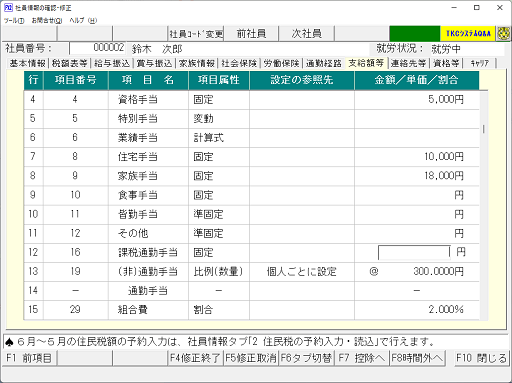Click F4 修正終了 button
This screenshot has height=383, width=512.
click(195, 358)
